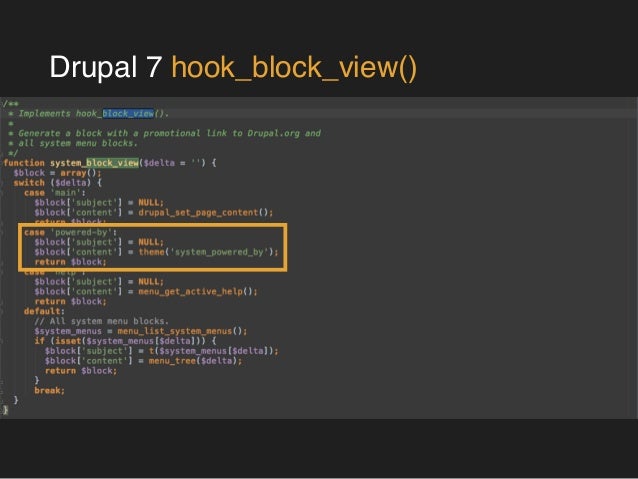
Task: Click the "function system_block_view($delta = '')" line
Action: click(109, 163)
